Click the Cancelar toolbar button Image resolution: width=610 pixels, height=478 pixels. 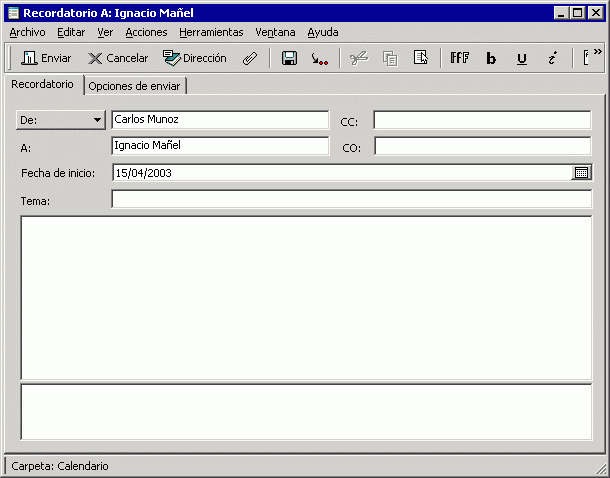pos(117,58)
